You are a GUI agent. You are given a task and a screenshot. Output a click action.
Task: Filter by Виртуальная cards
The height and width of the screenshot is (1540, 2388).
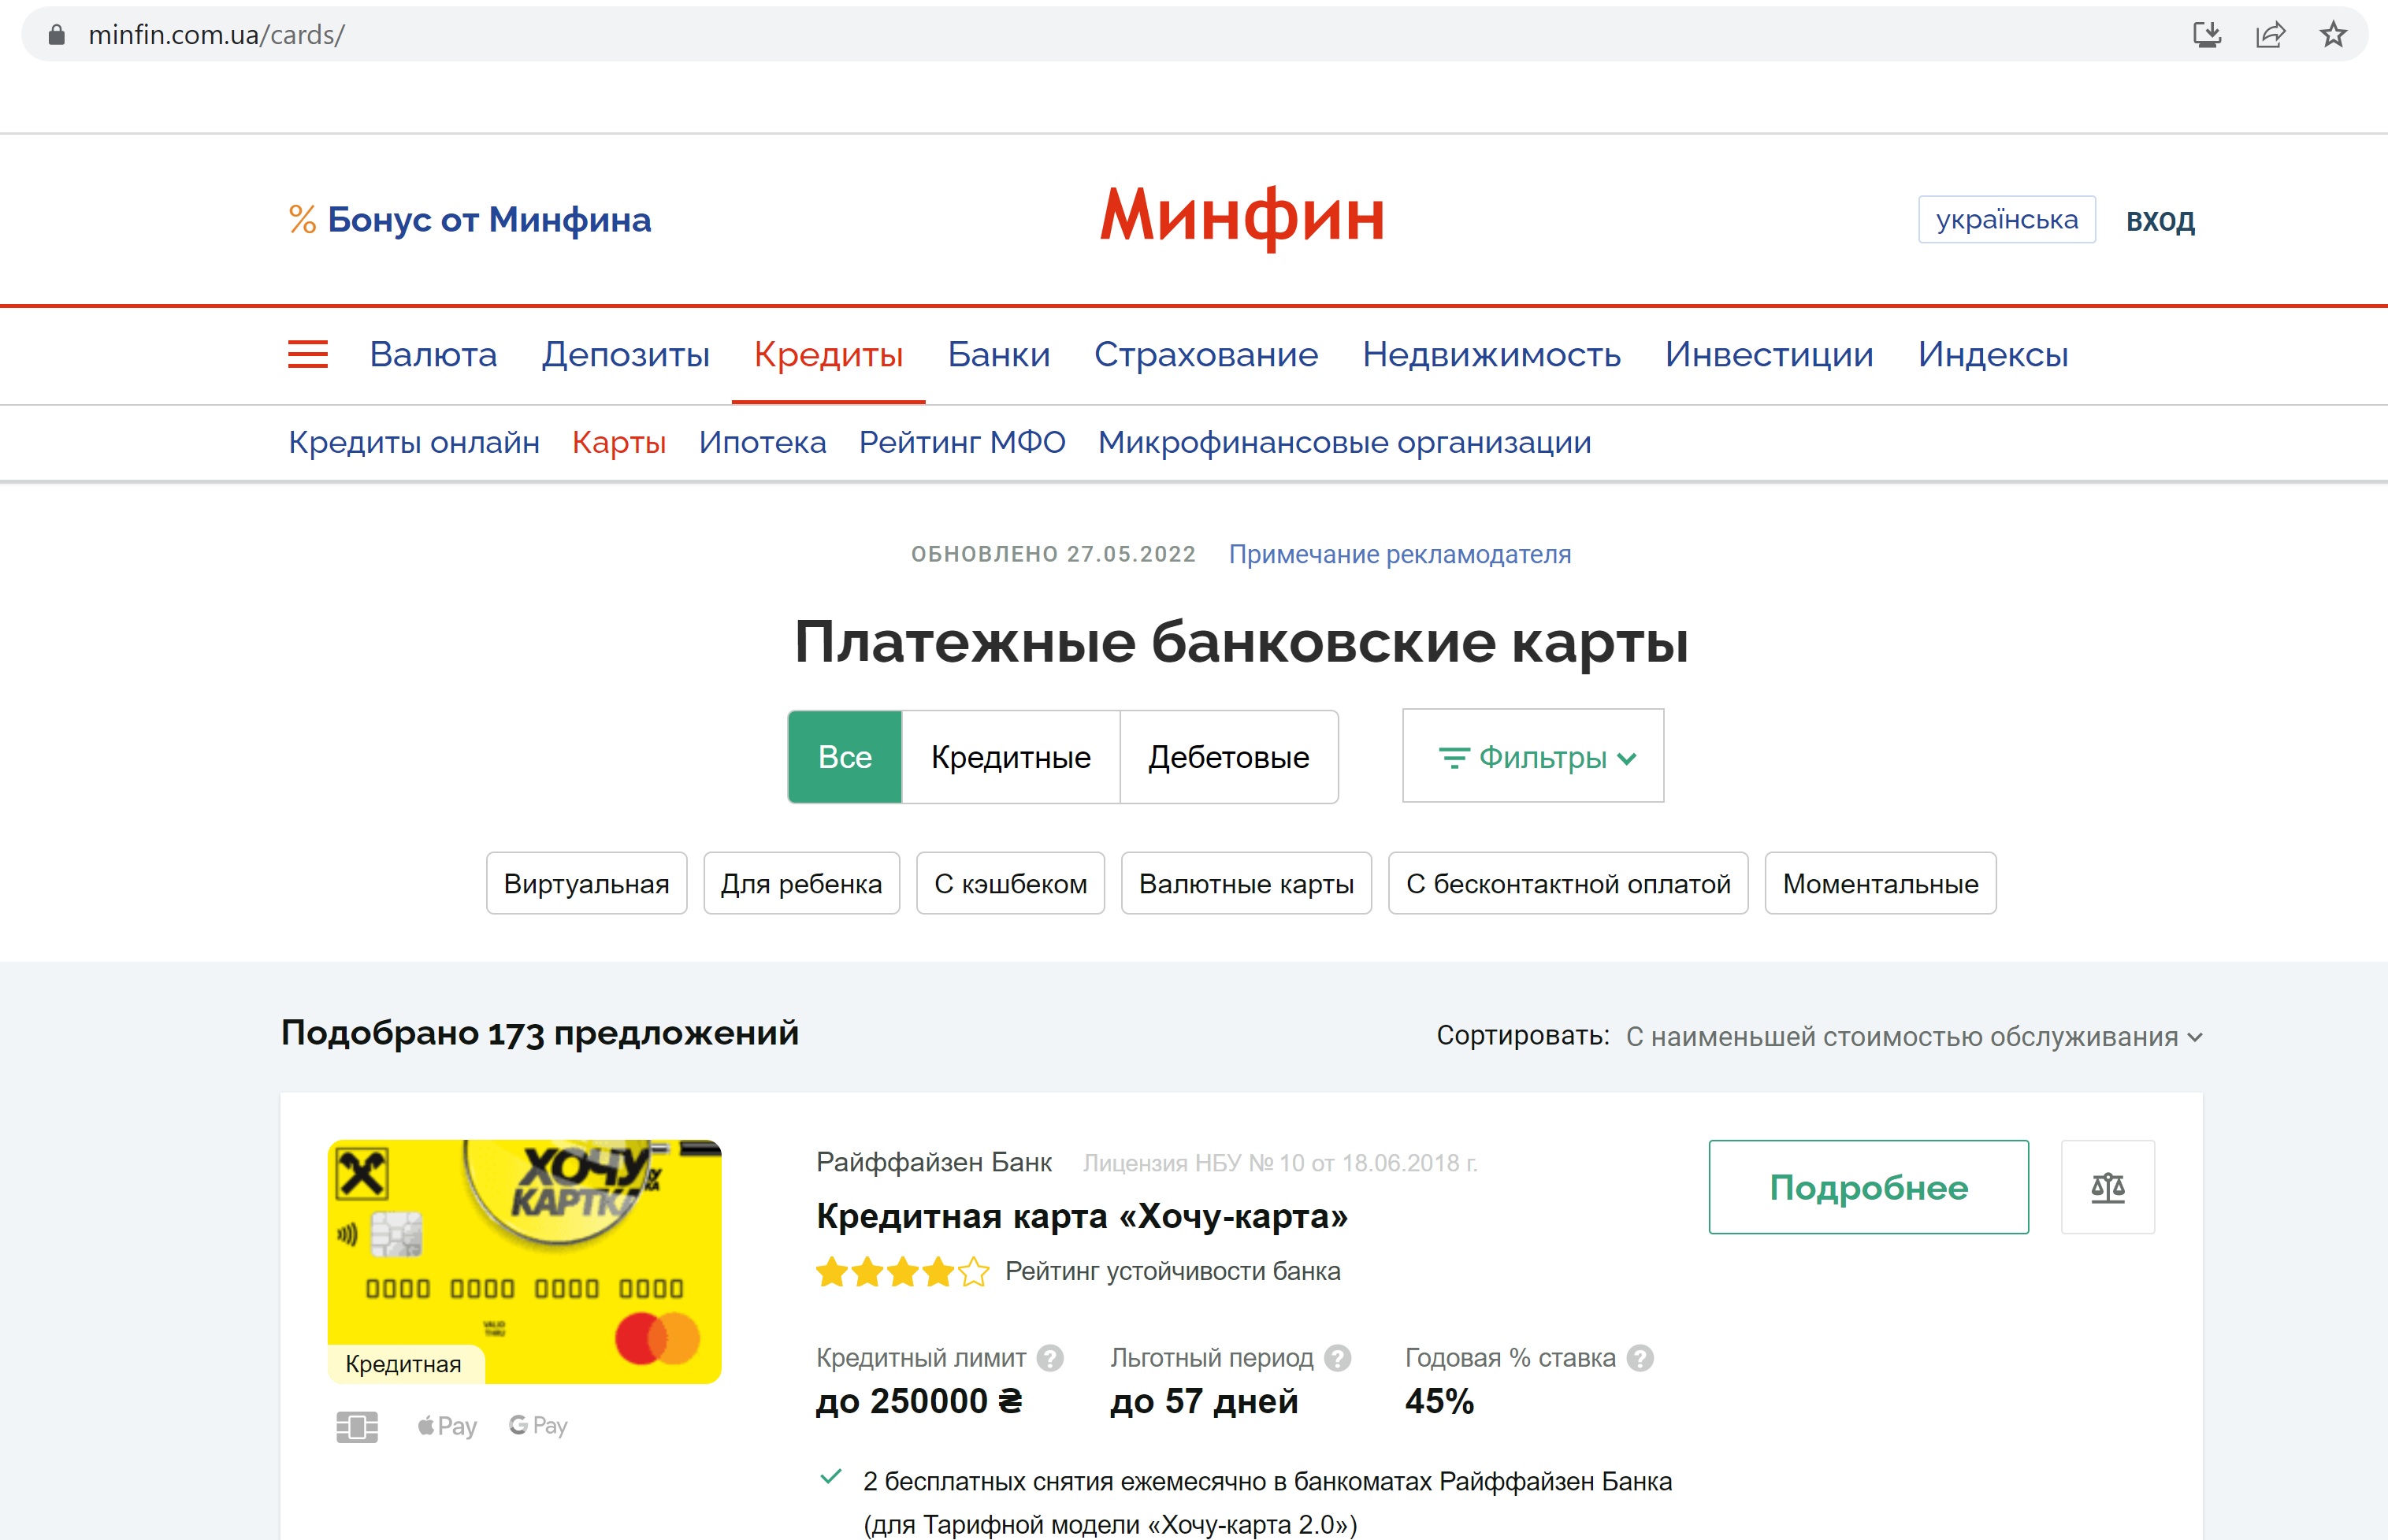click(x=587, y=883)
